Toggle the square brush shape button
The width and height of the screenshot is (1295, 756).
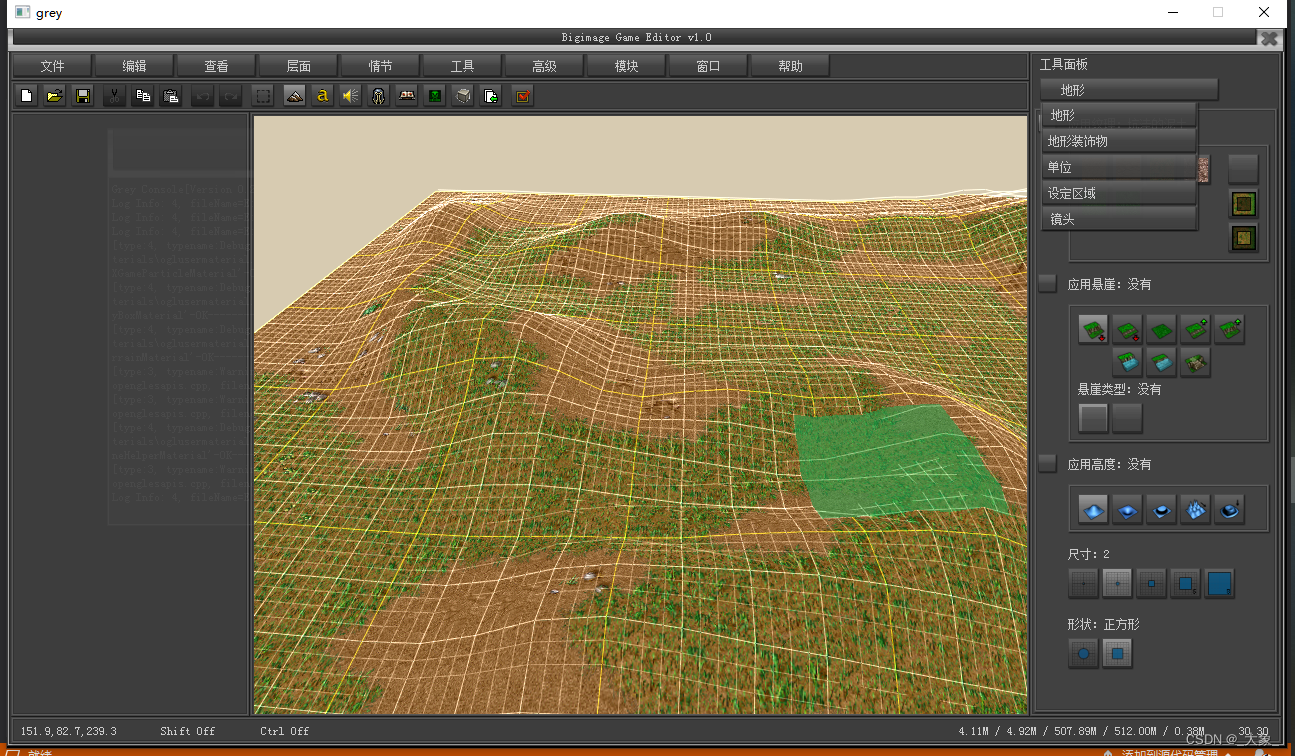tap(1117, 655)
